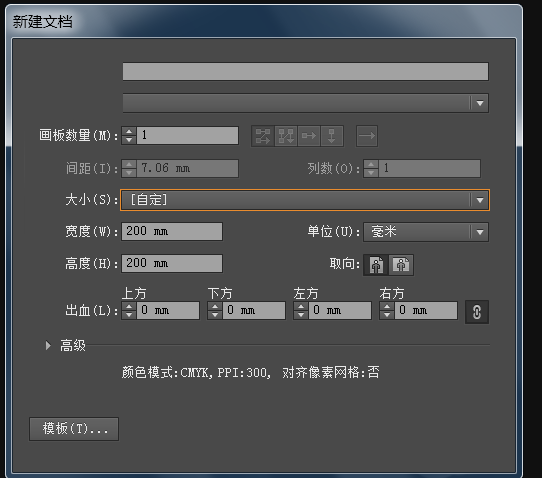Increase 左方 bleed stepper up arrow
The height and width of the screenshot is (478, 542).
point(301,306)
